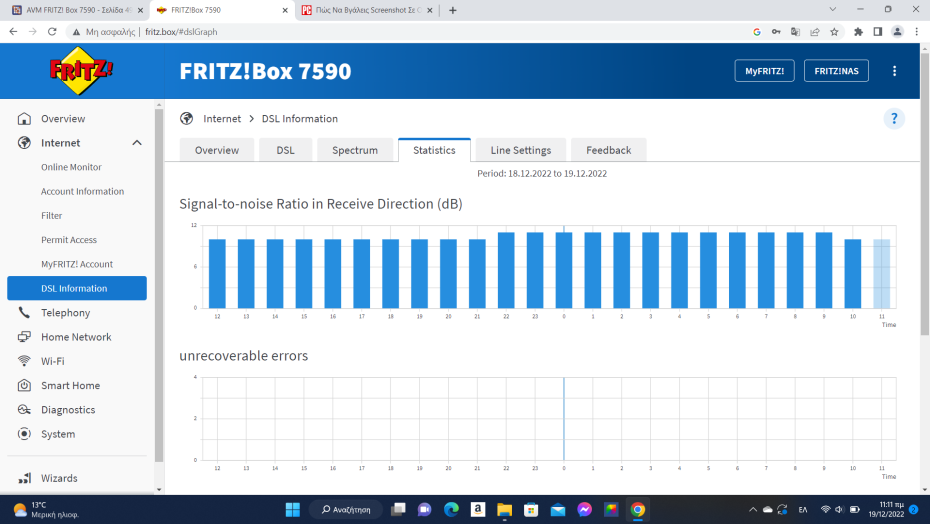Open the Feedback tab
This screenshot has height=524, width=930.
click(x=609, y=150)
